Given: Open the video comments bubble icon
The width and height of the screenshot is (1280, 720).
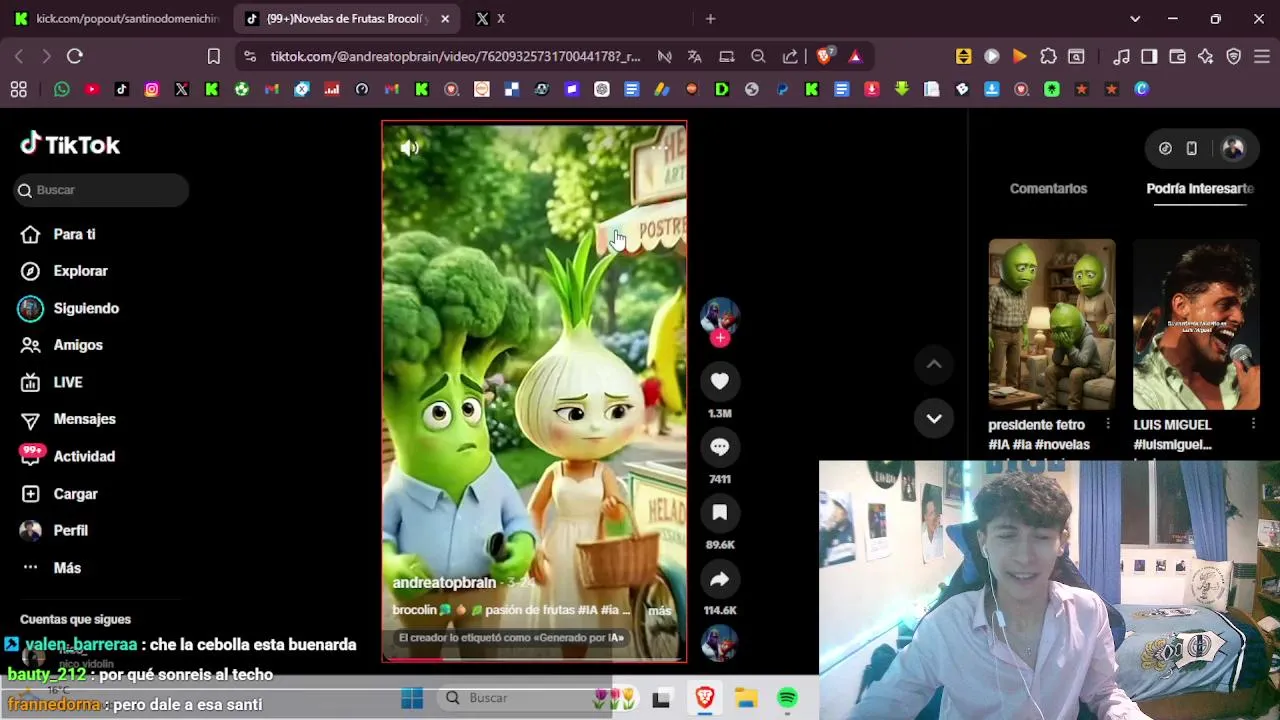Looking at the screenshot, I should [x=720, y=447].
